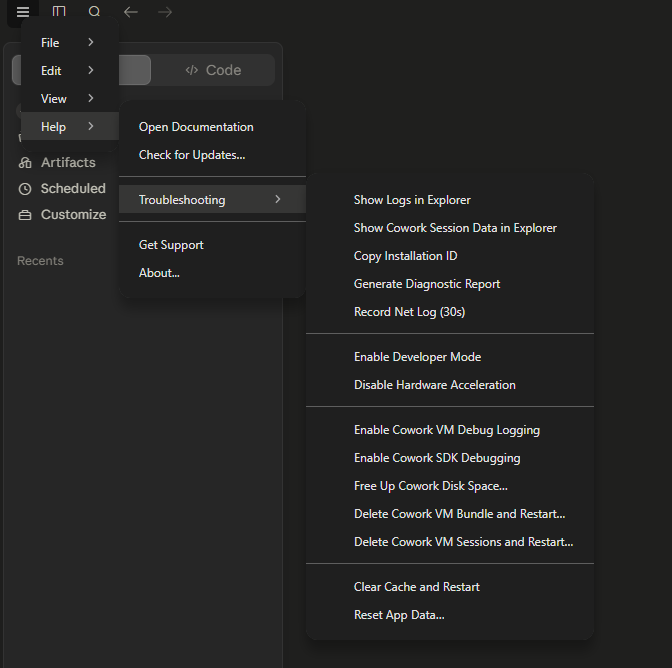This screenshot has width=672, height=668.
Task: Toggle Disable Hardware Acceleration
Action: point(450,385)
